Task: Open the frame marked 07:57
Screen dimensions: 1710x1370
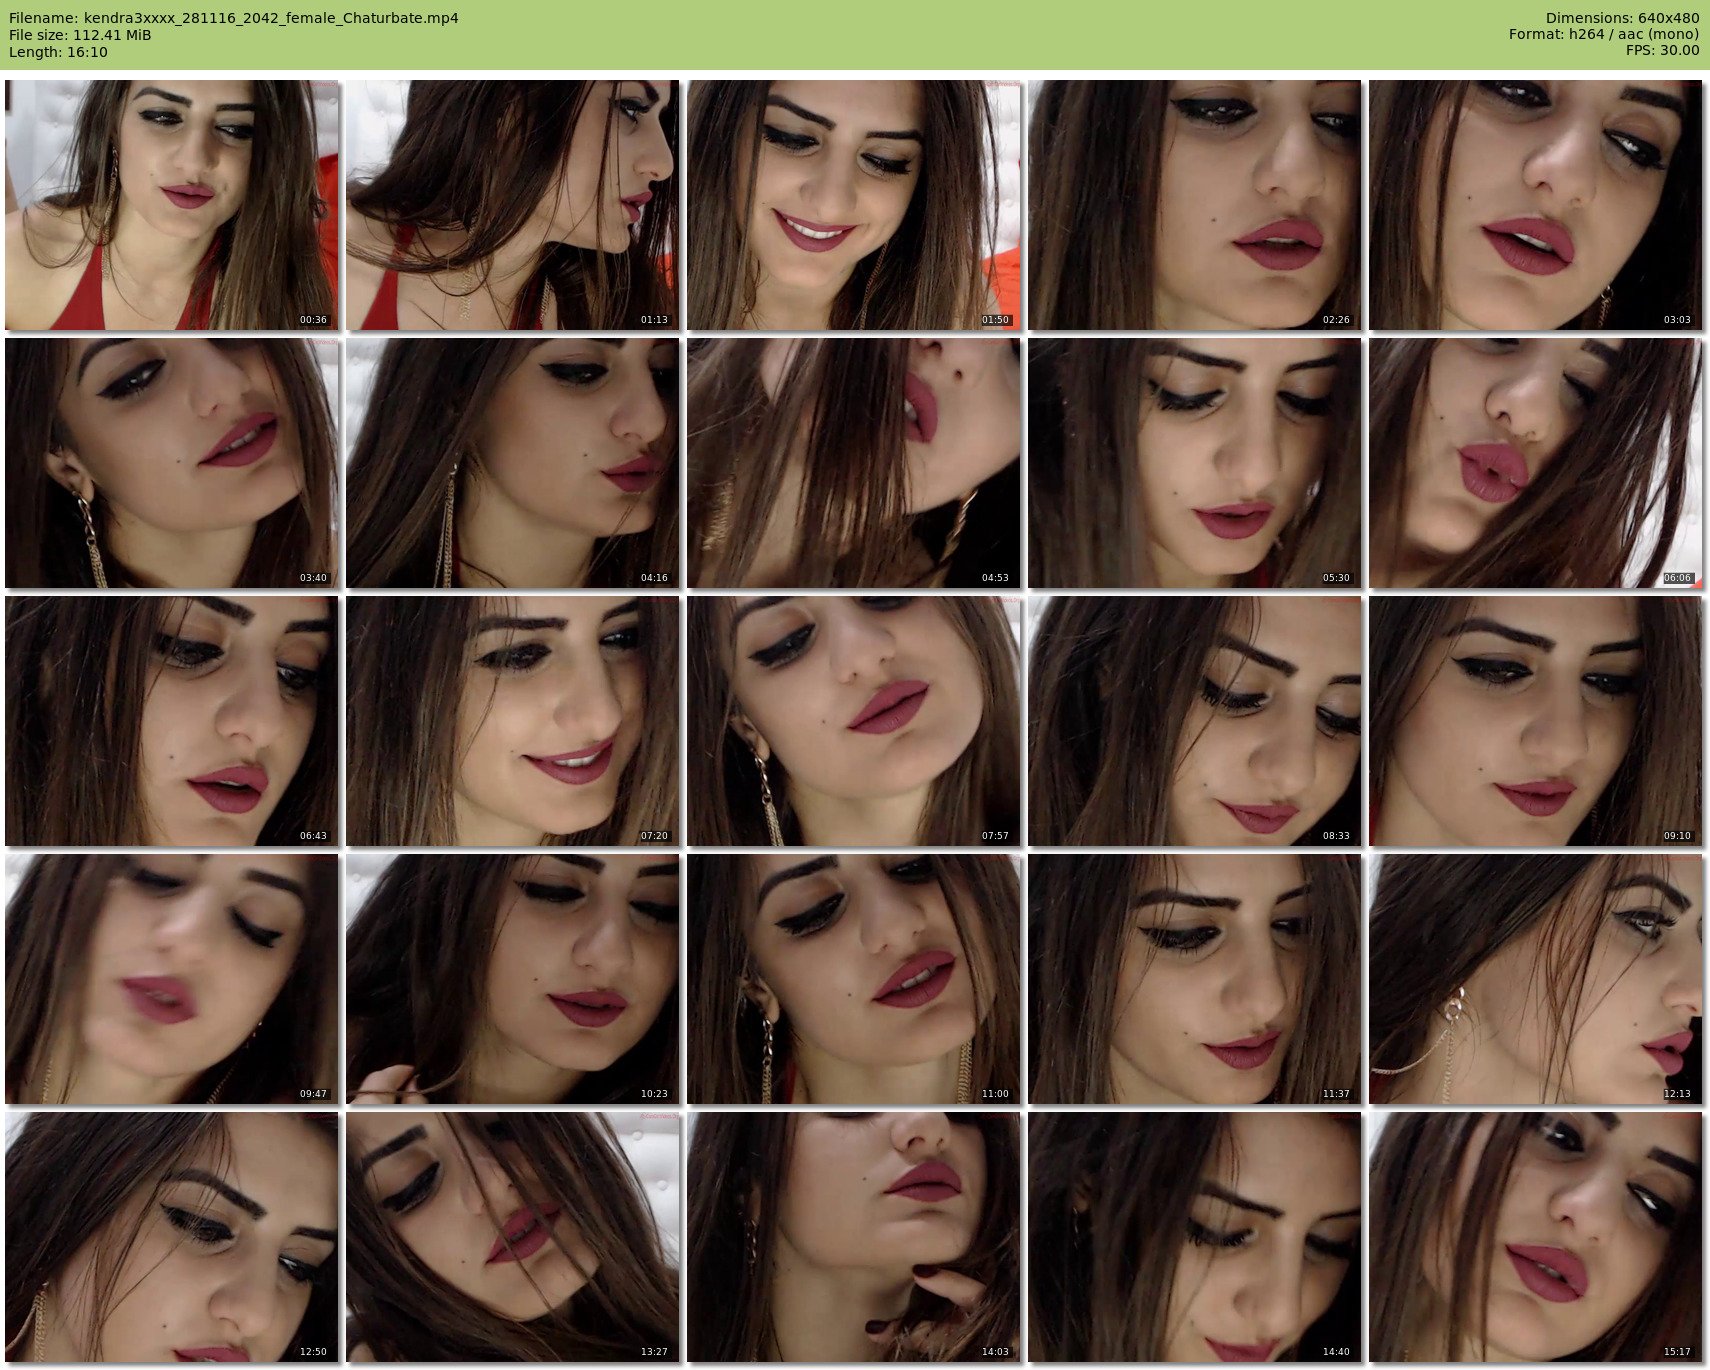Action: tap(853, 721)
